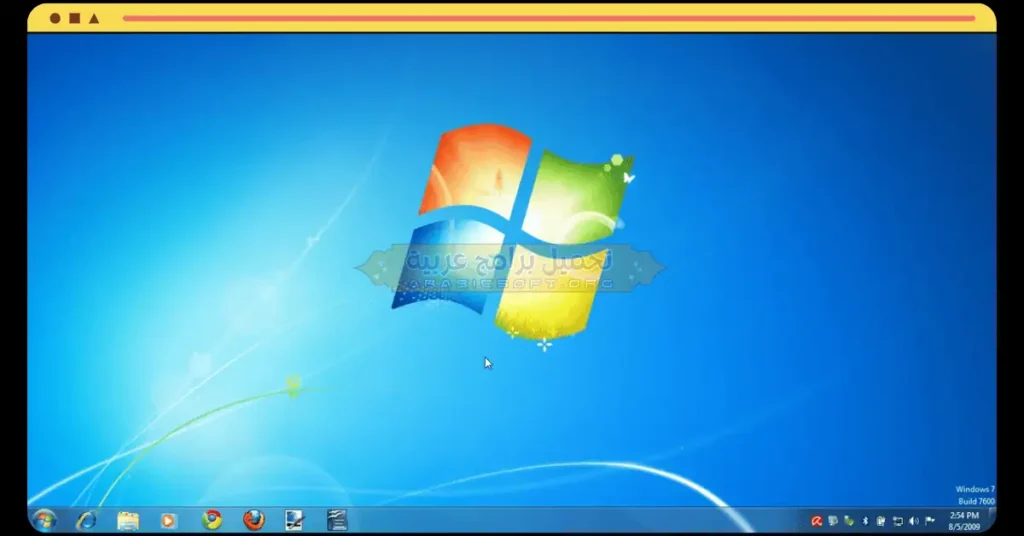Open the volume speaker tray icon
This screenshot has height=536, width=1024.
pos(914,521)
